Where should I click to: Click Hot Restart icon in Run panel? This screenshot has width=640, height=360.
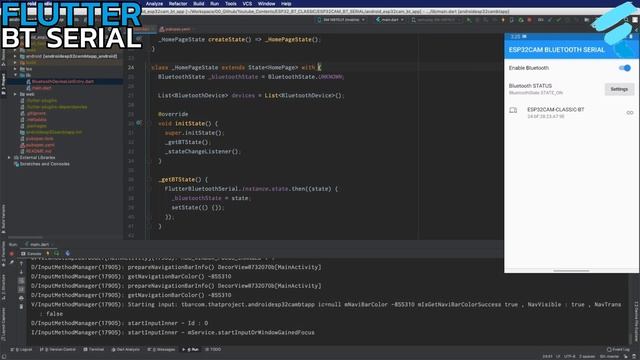[x=57, y=254]
